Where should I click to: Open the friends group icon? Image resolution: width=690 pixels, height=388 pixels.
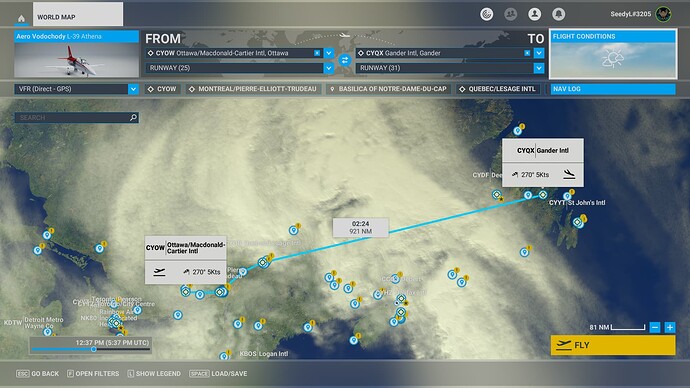510,15
